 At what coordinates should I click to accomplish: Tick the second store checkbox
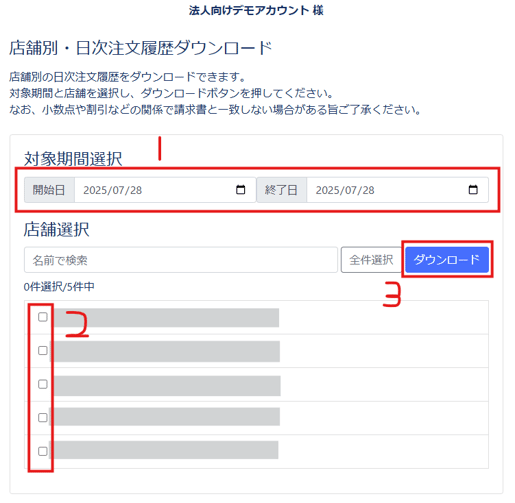43,350
